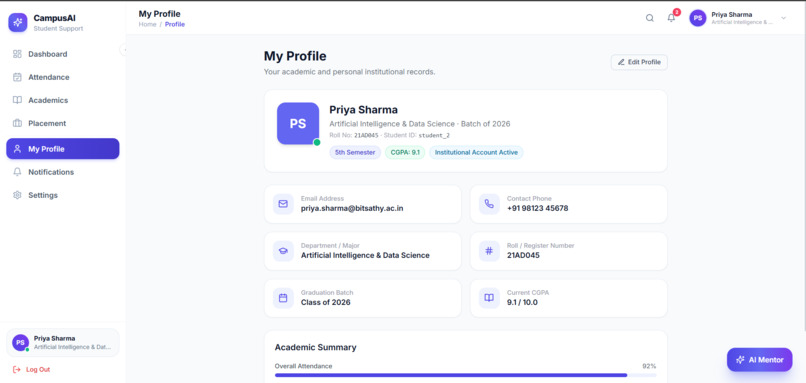Click the green online status dot on profile tile
Viewport: 806px width, 383px height.
coord(317,142)
